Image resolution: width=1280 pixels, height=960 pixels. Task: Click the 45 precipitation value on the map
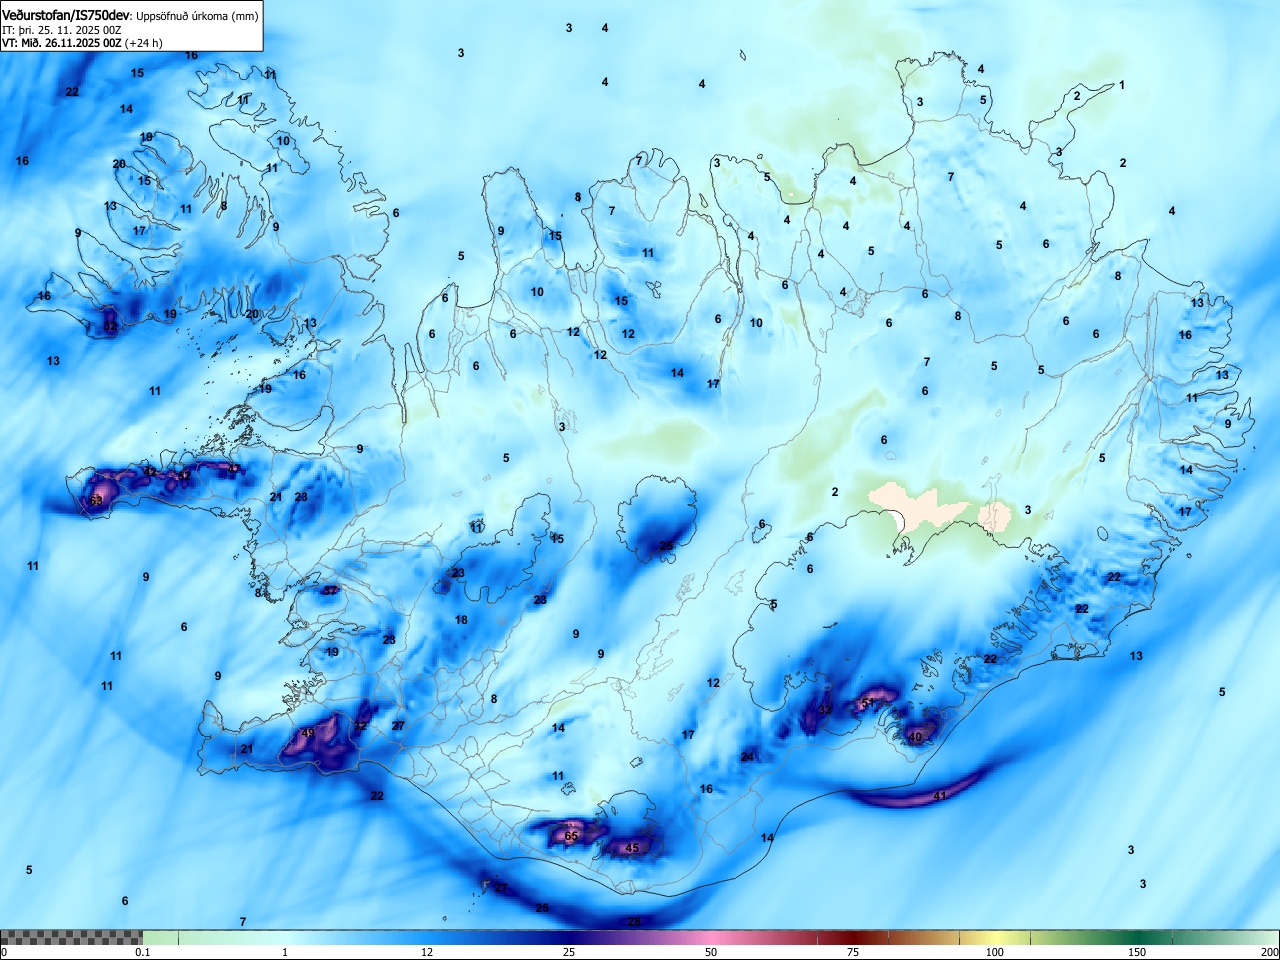coord(631,848)
